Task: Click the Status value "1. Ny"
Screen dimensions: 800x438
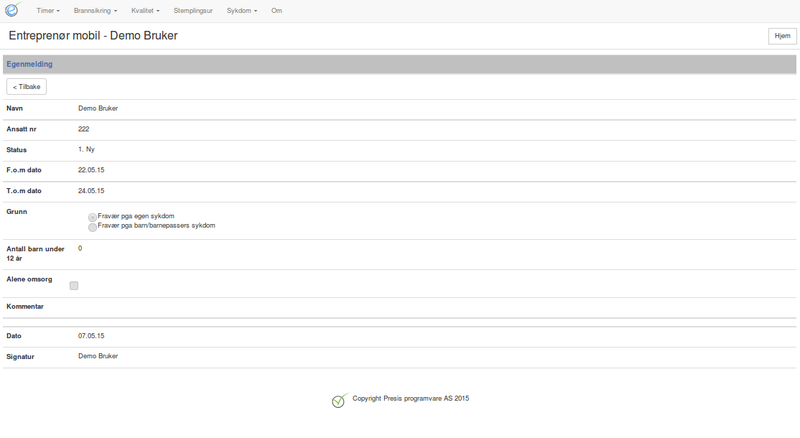Action: (x=86, y=149)
